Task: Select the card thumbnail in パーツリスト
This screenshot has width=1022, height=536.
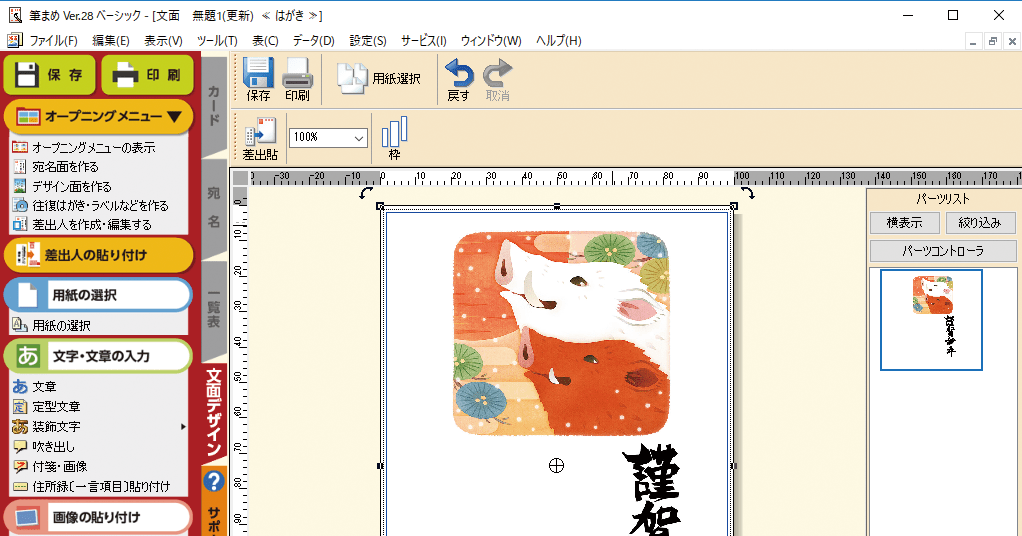Action: 931,320
